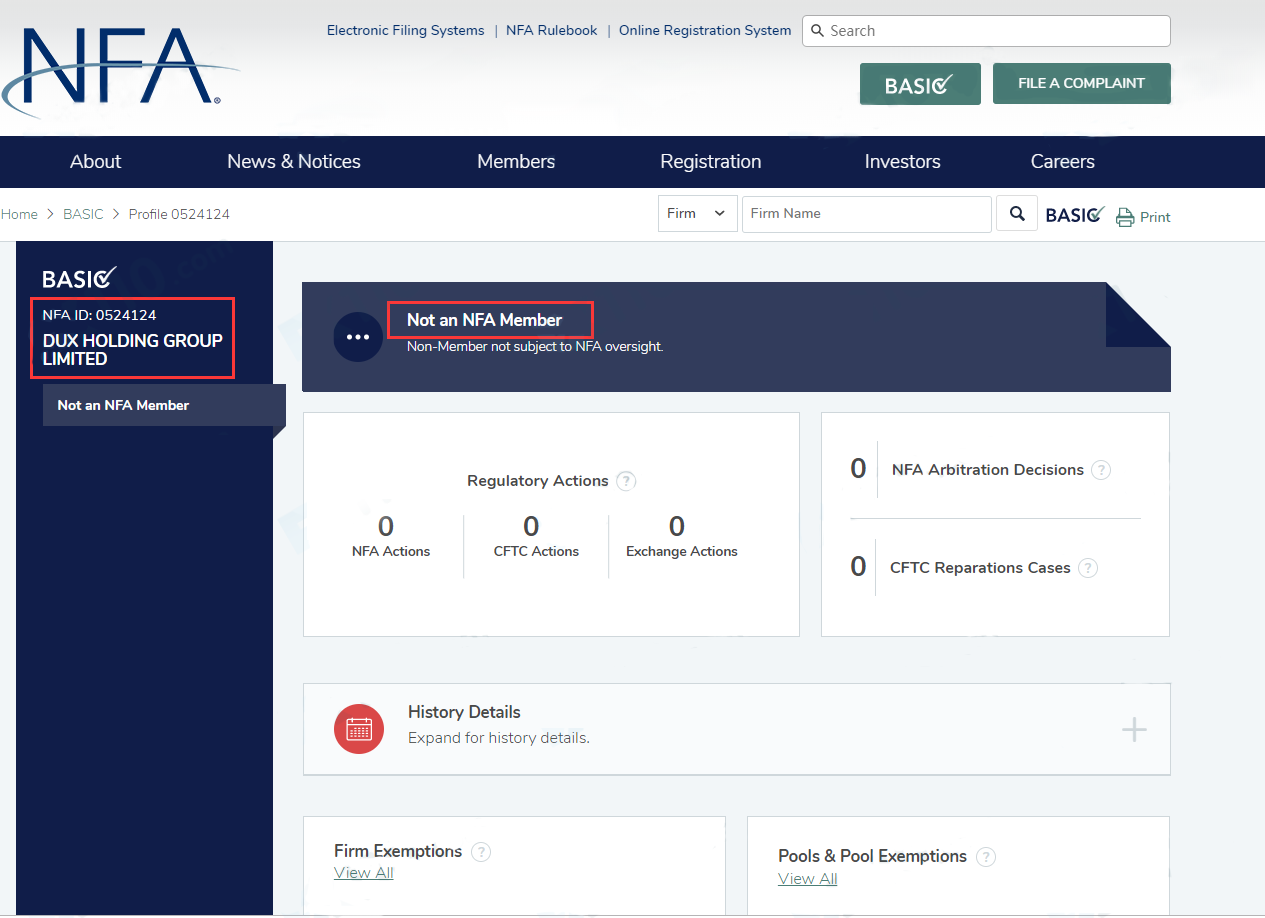Click help icon beside NFA Arbitration Decisions
Screen dimensions: 1265x918
coord(1101,470)
